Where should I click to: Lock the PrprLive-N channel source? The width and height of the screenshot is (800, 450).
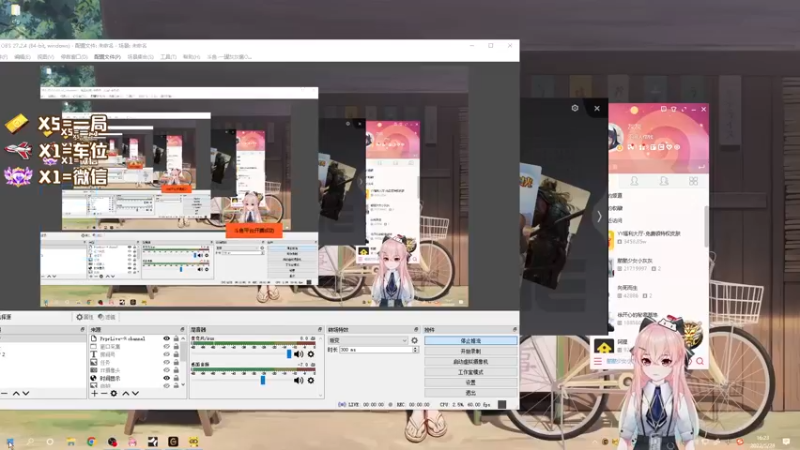click(176, 338)
